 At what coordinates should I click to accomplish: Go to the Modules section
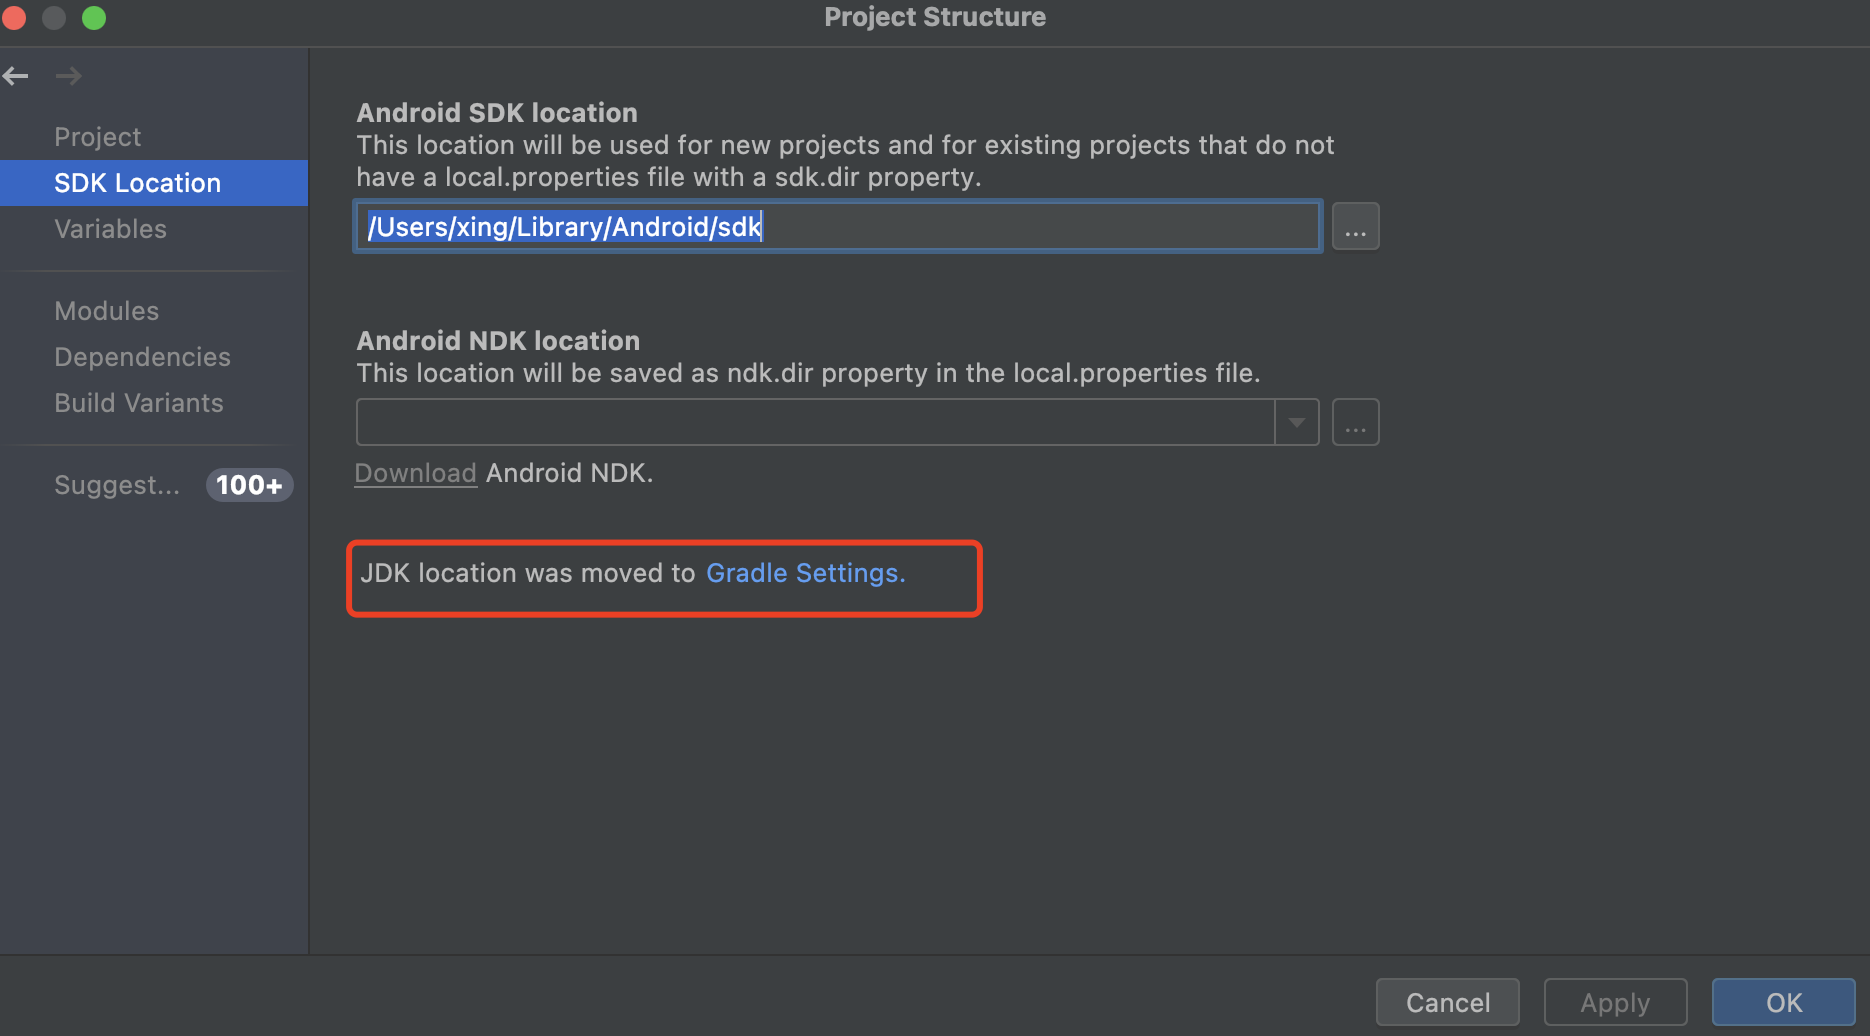point(106,311)
